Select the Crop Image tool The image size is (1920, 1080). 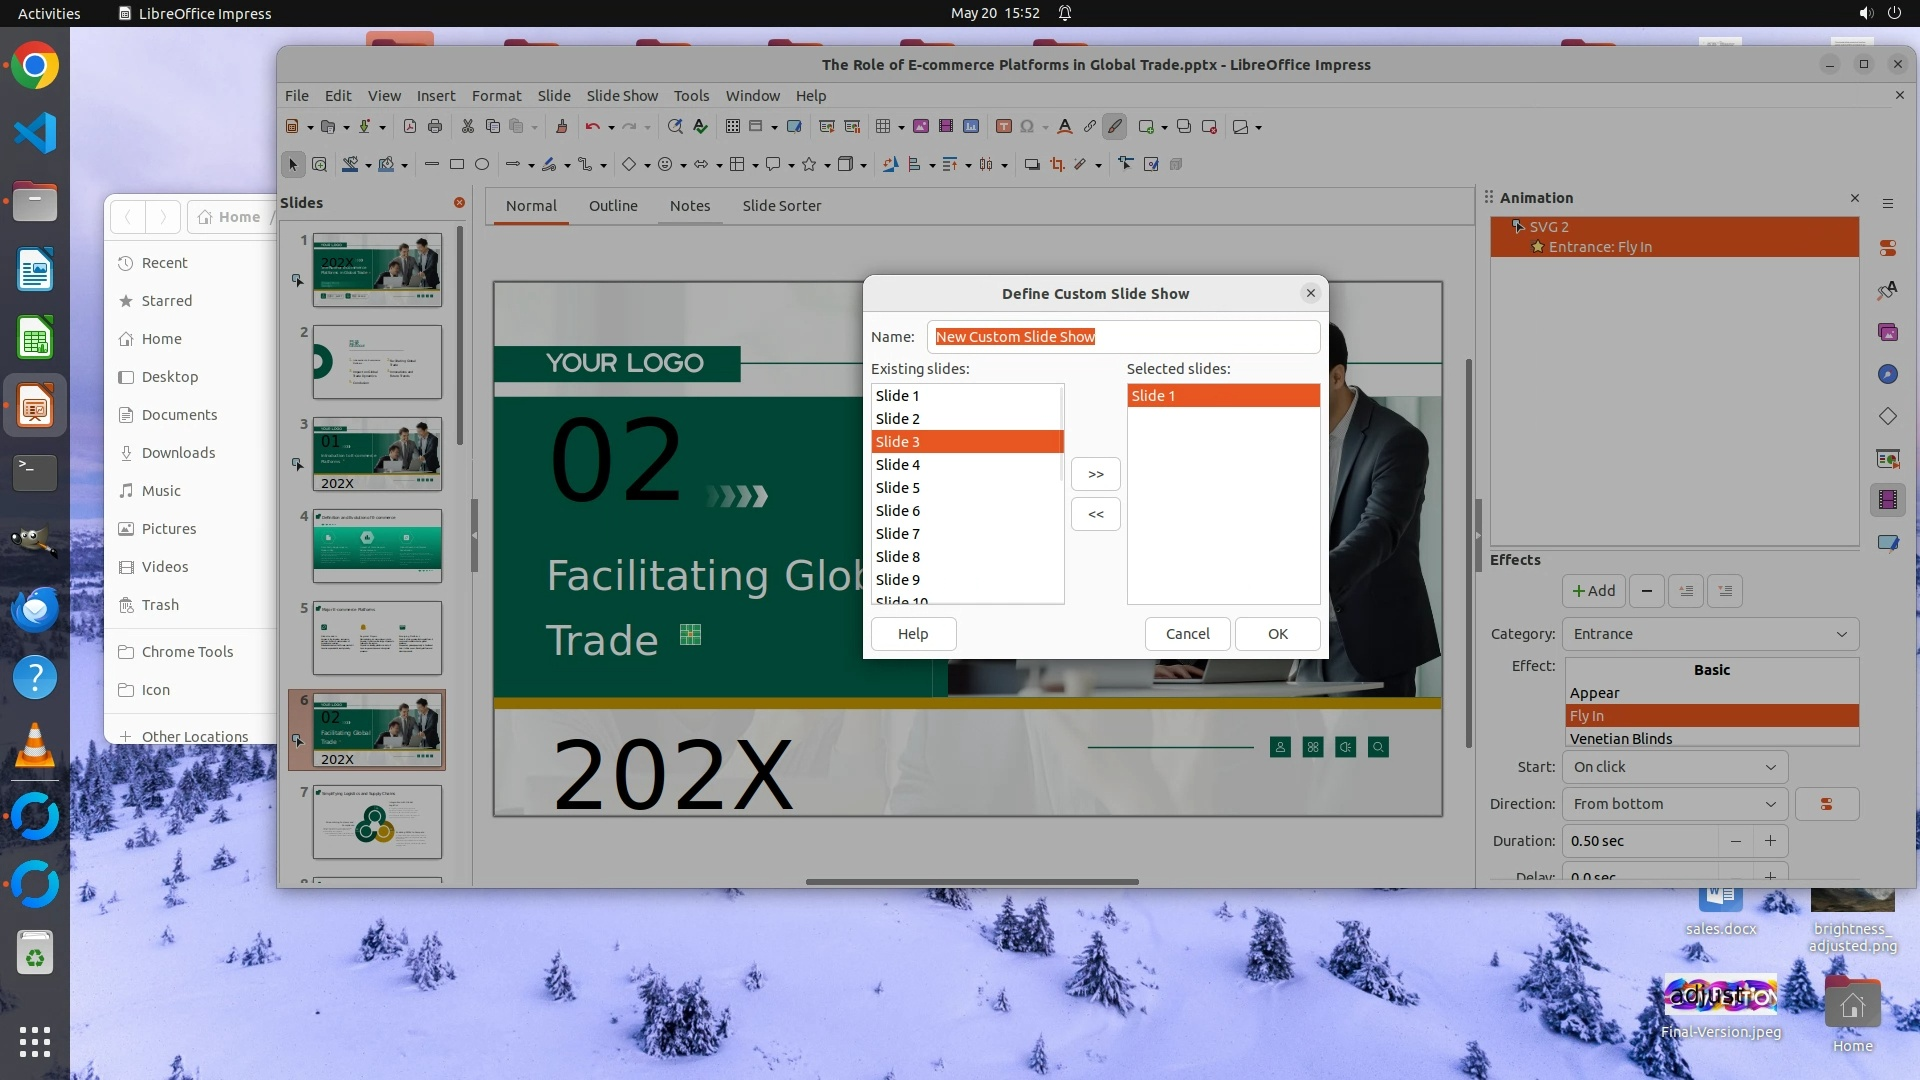pyautogui.click(x=1057, y=164)
